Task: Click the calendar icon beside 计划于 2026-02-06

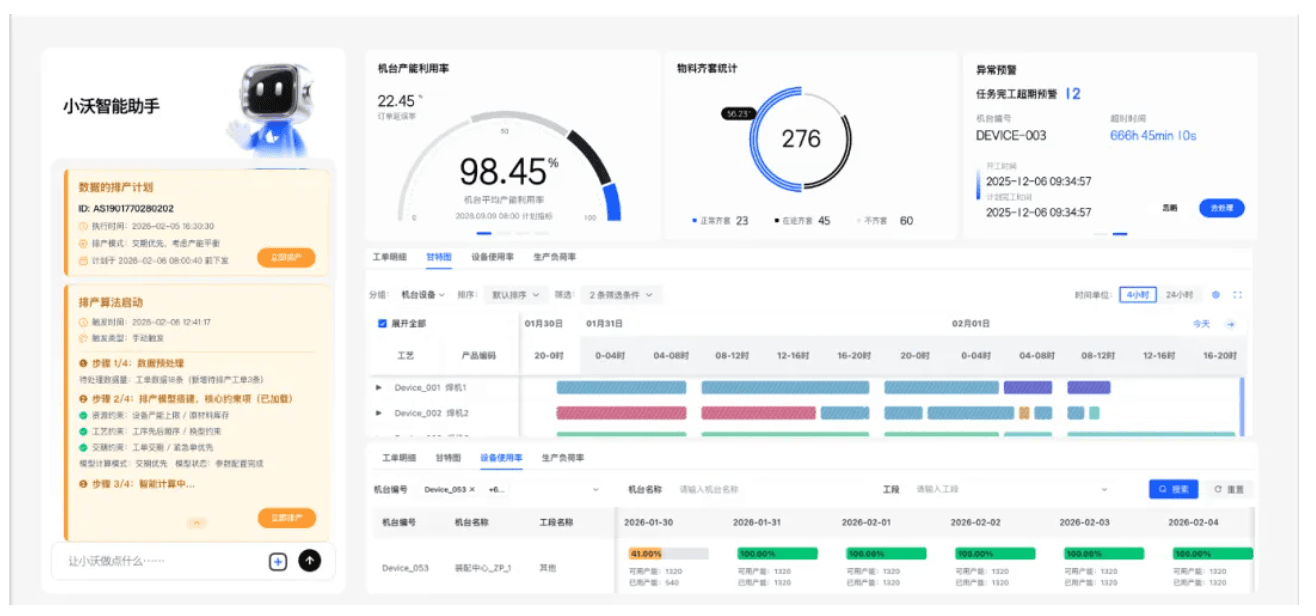Action: (83, 260)
